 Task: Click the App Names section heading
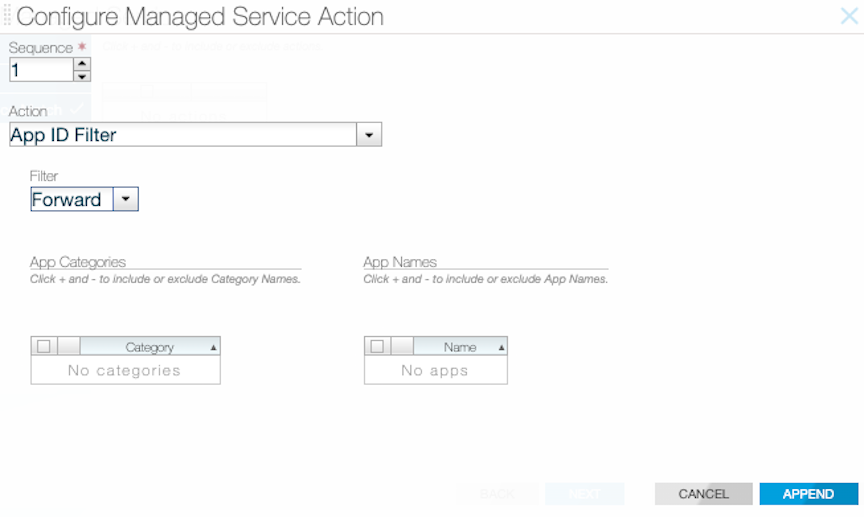[400, 262]
